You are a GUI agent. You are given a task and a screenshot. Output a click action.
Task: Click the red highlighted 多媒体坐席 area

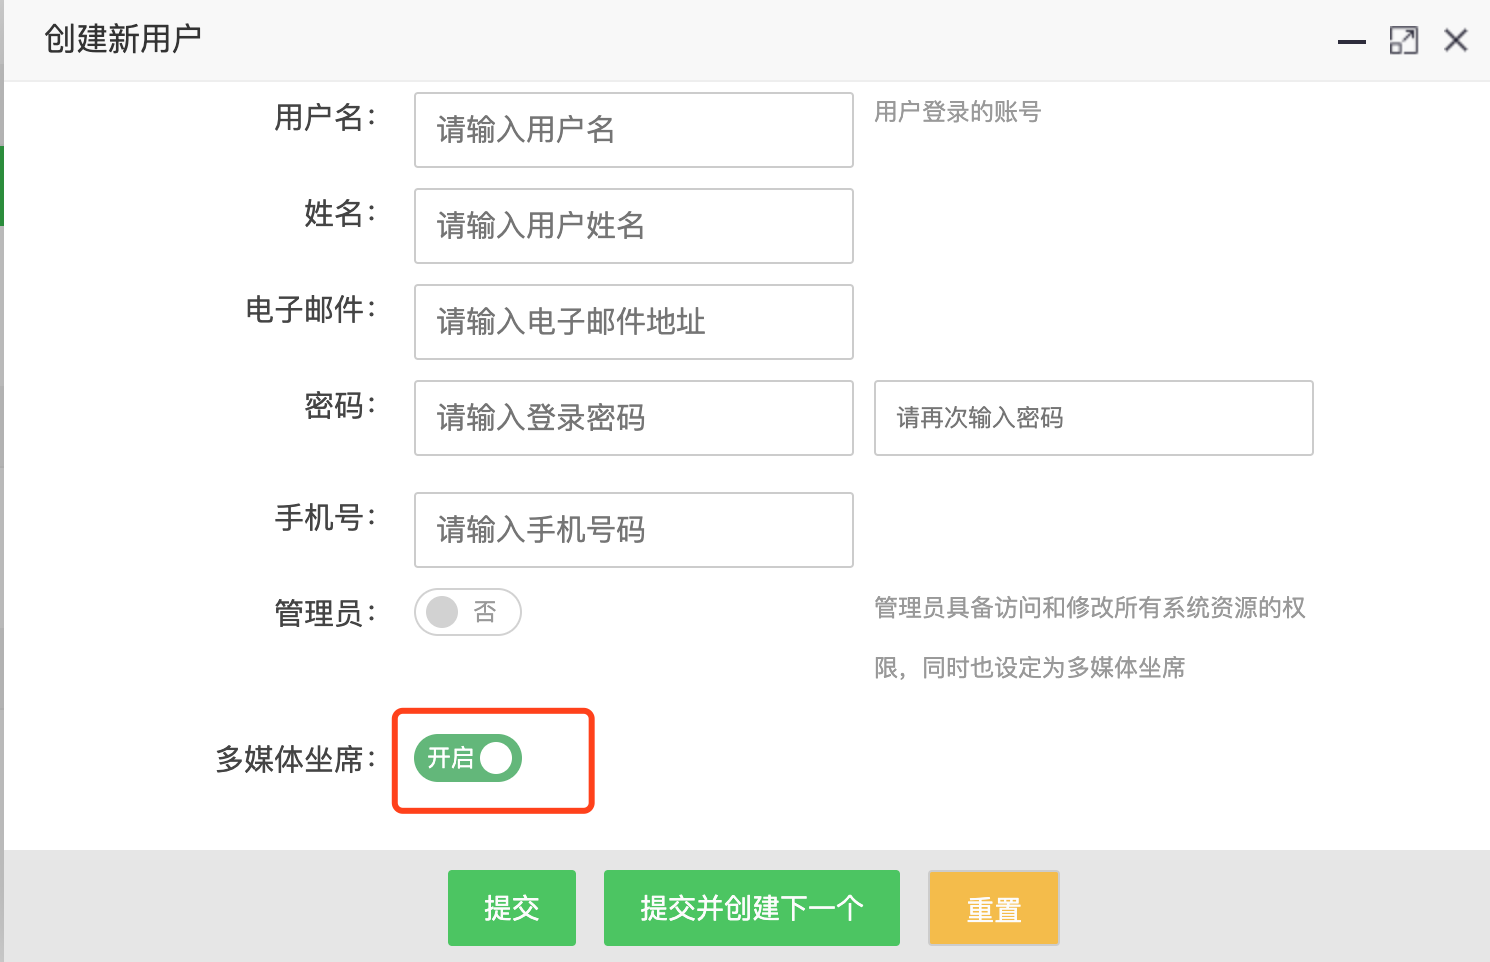[x=492, y=760]
